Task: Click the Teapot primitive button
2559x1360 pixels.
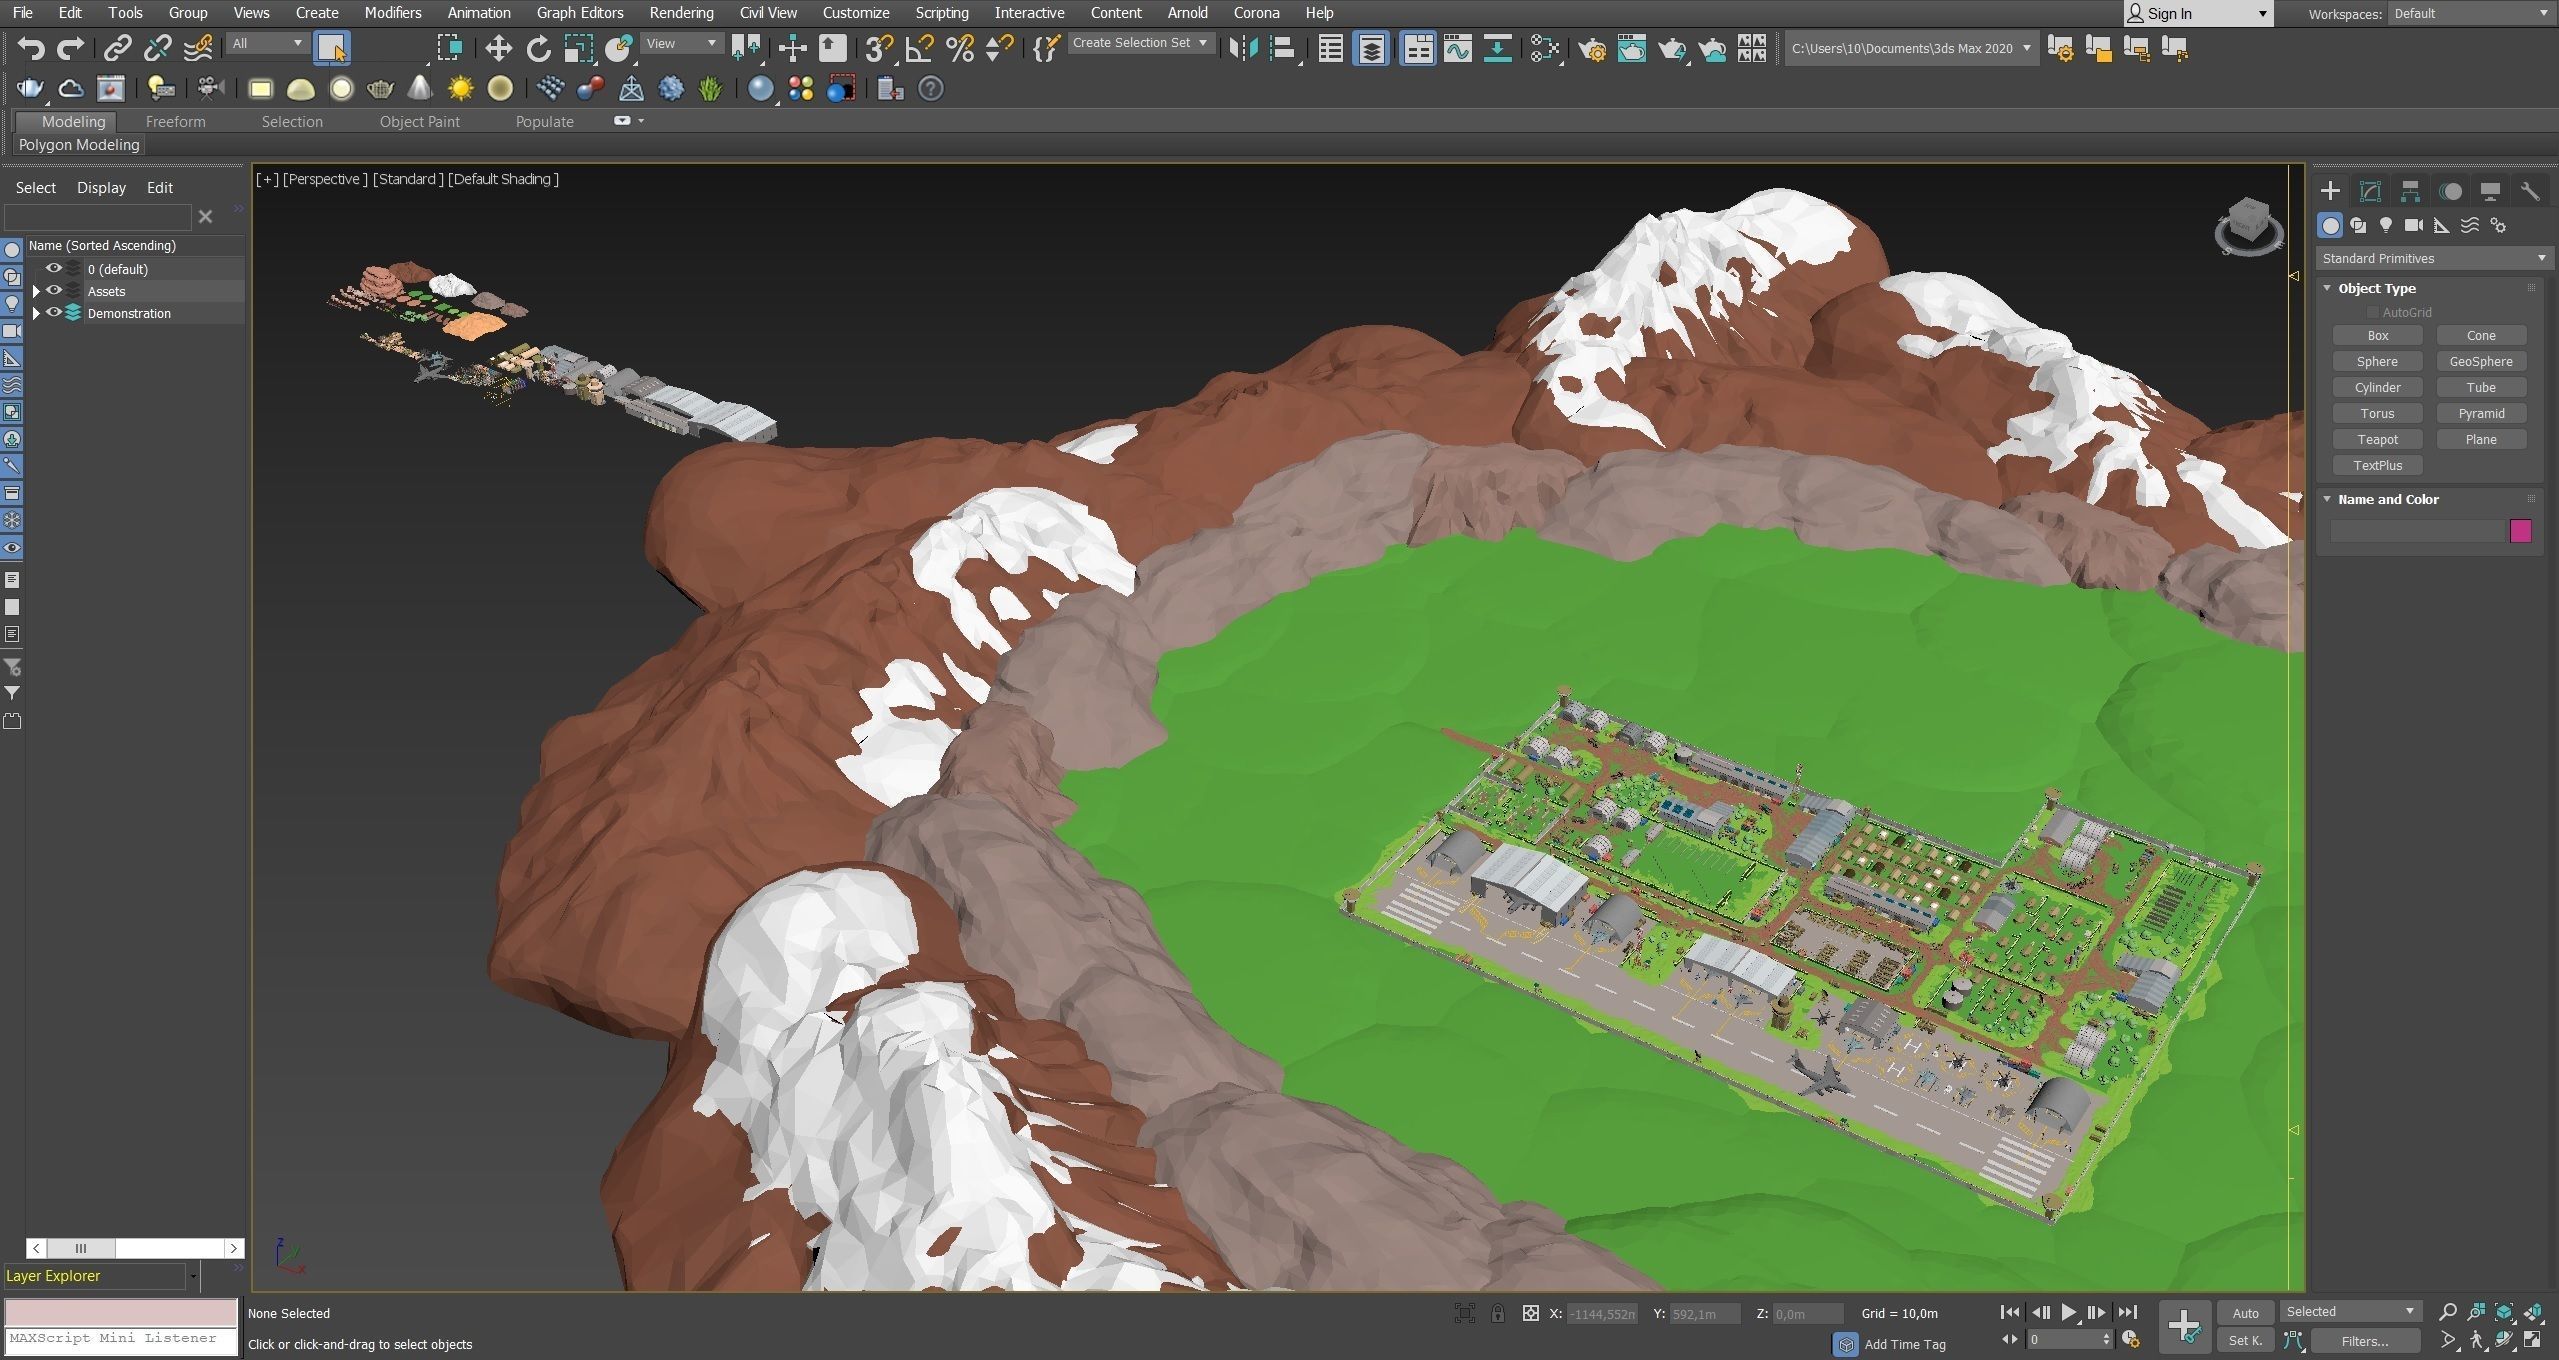Action: click(2377, 439)
